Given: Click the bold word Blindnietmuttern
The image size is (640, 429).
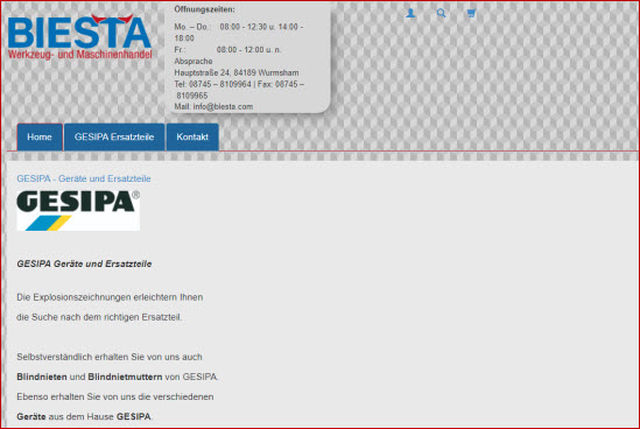Looking at the screenshot, I should pos(125,377).
